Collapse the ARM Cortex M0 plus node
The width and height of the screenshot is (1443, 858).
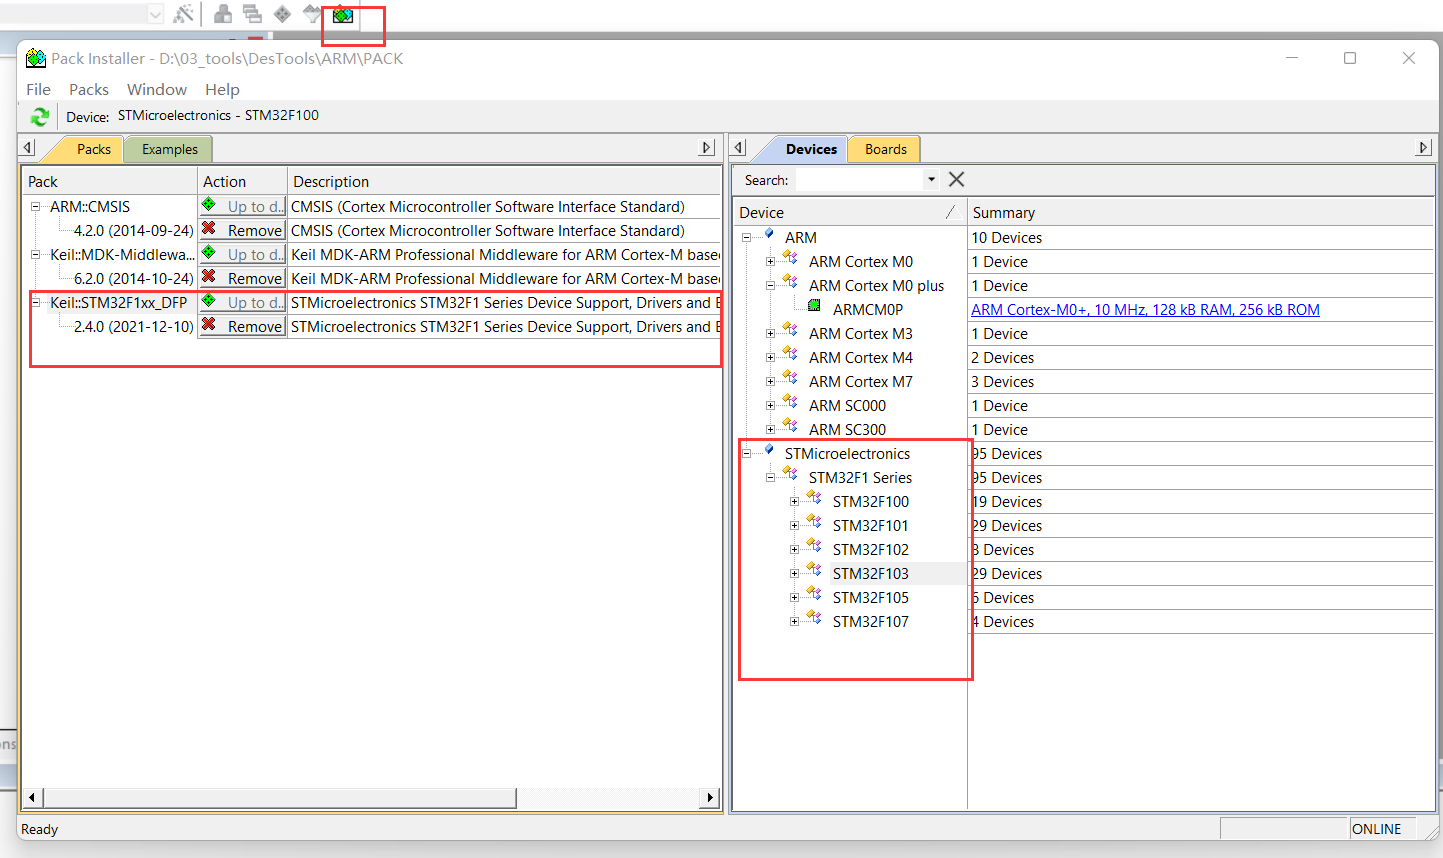coord(771,286)
